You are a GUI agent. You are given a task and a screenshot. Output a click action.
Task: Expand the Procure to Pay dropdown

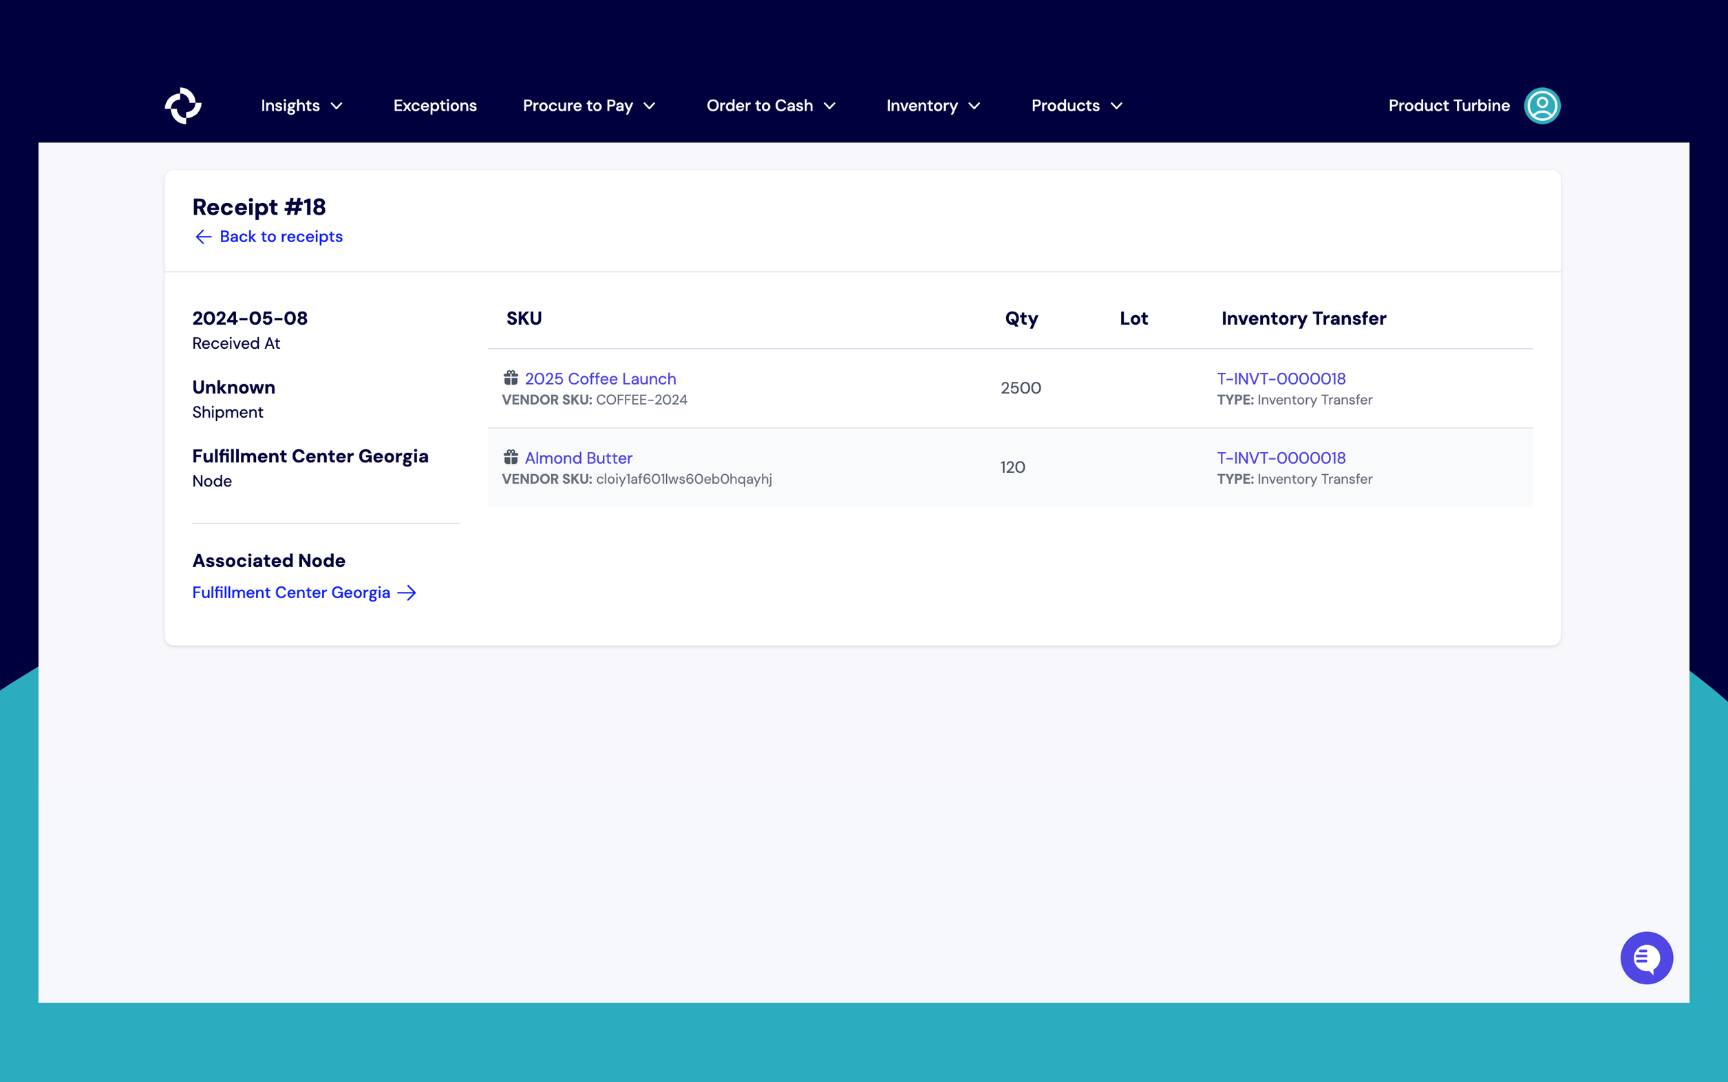[x=588, y=105]
